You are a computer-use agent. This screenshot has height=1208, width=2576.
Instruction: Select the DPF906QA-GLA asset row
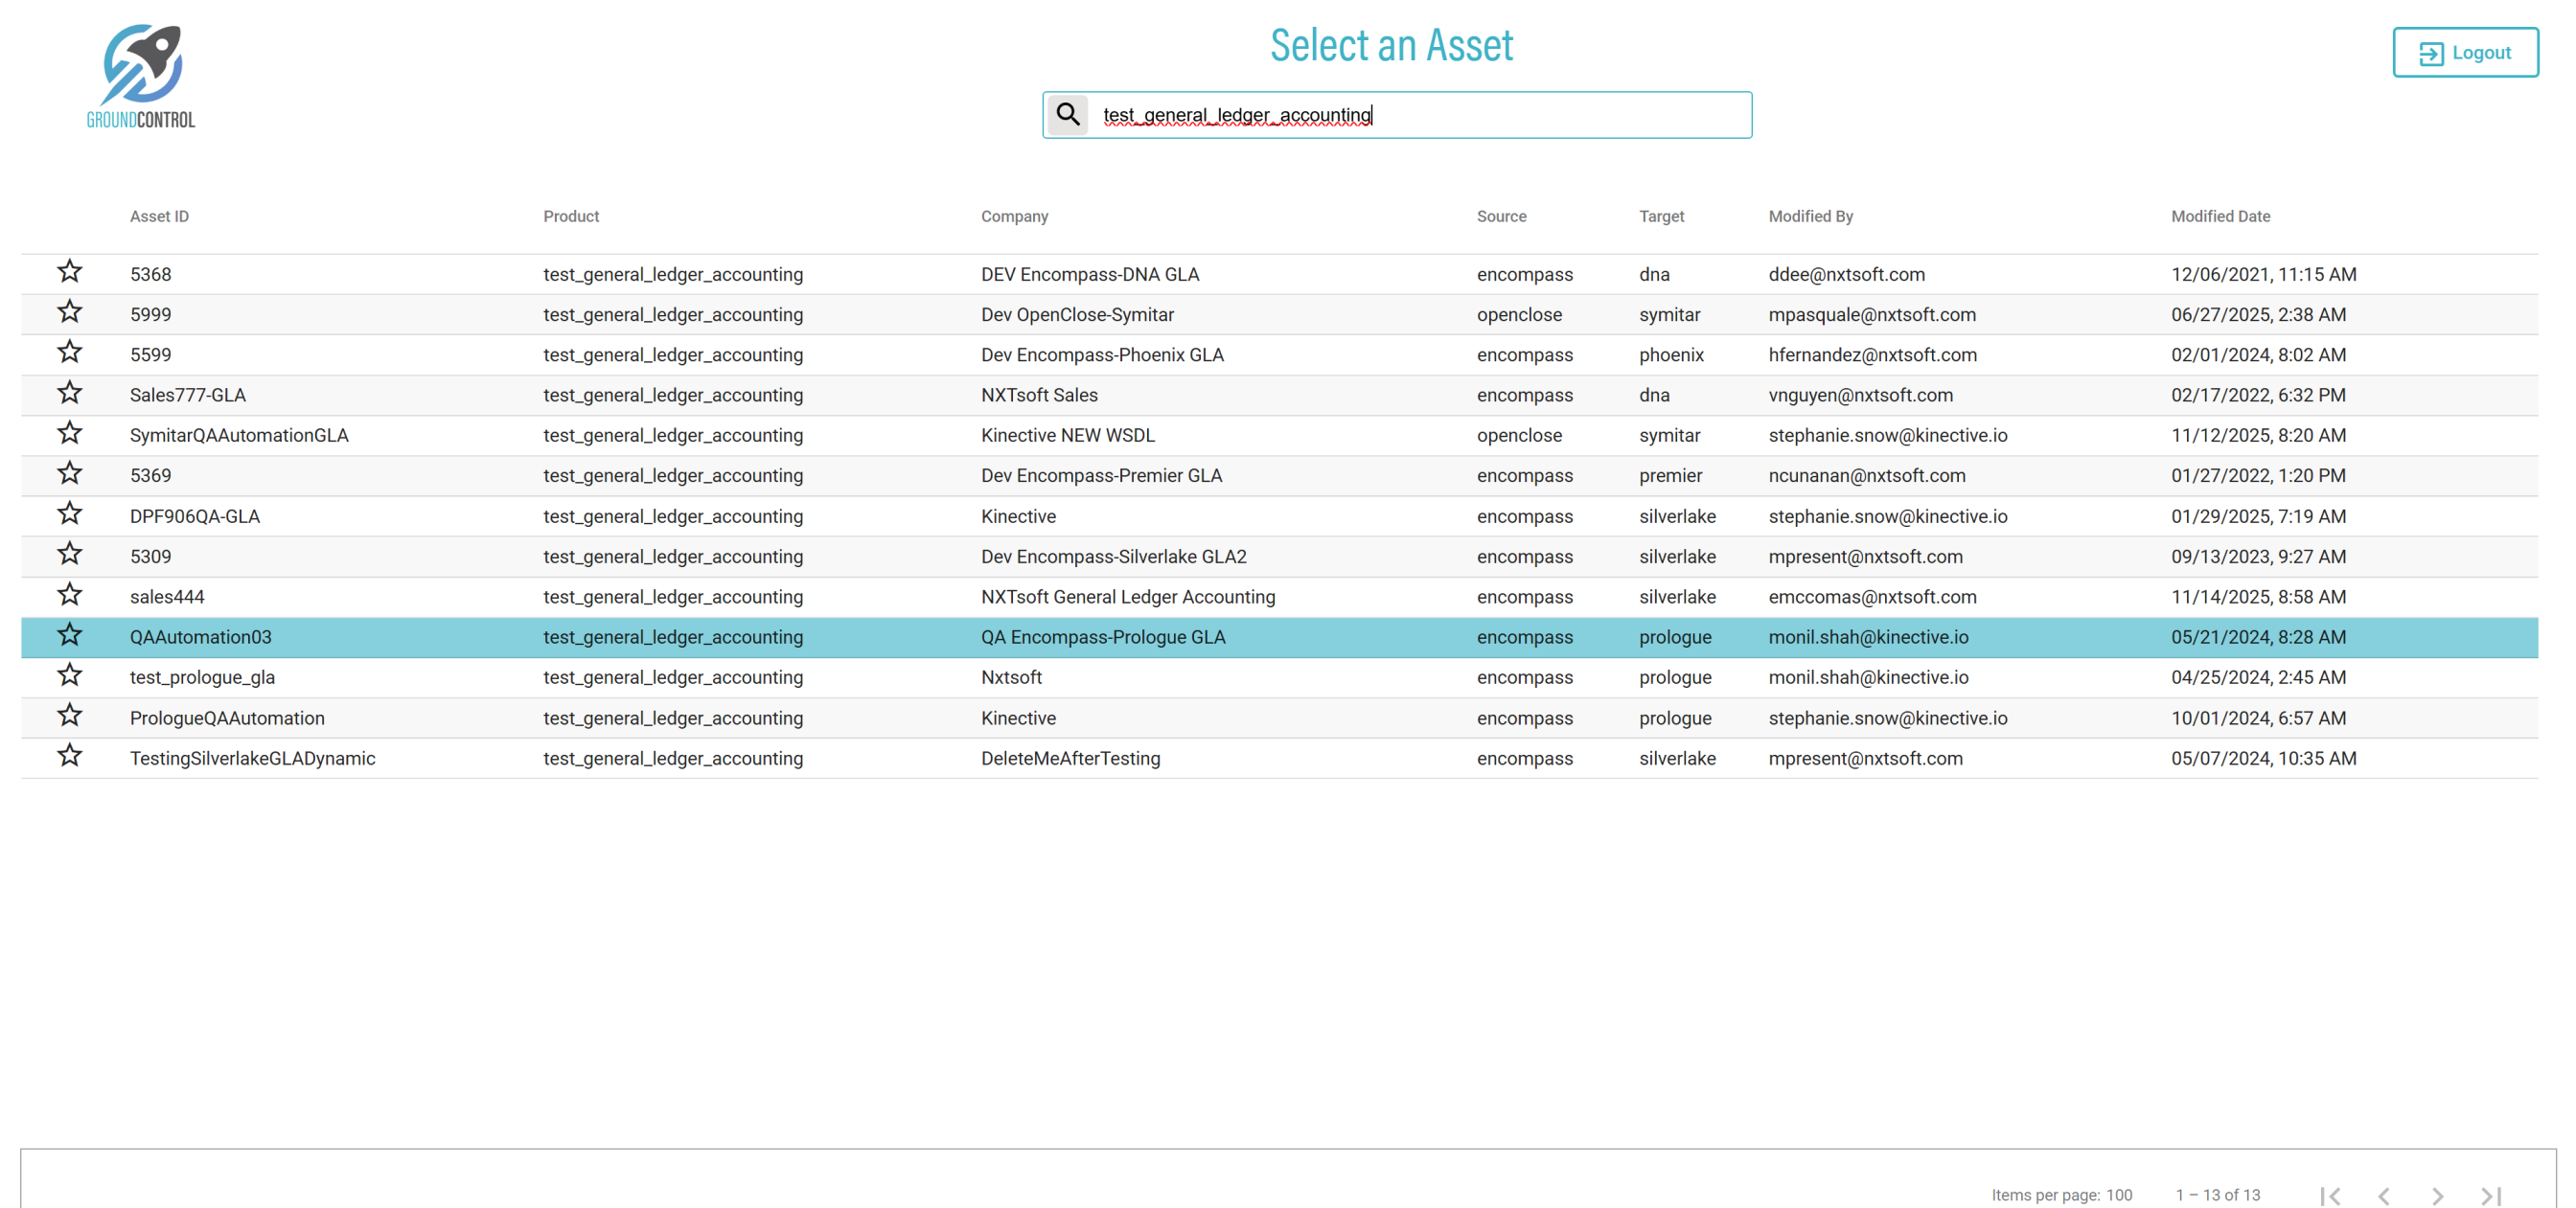pos(195,516)
